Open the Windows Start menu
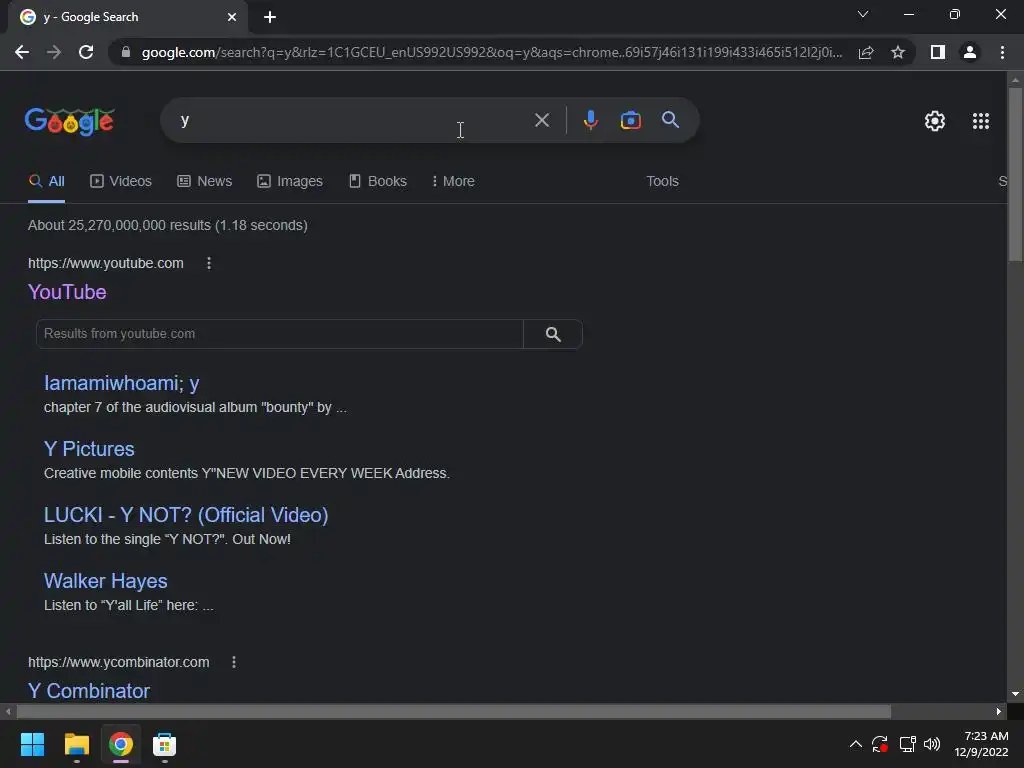Viewport: 1024px width, 768px height. [x=32, y=744]
